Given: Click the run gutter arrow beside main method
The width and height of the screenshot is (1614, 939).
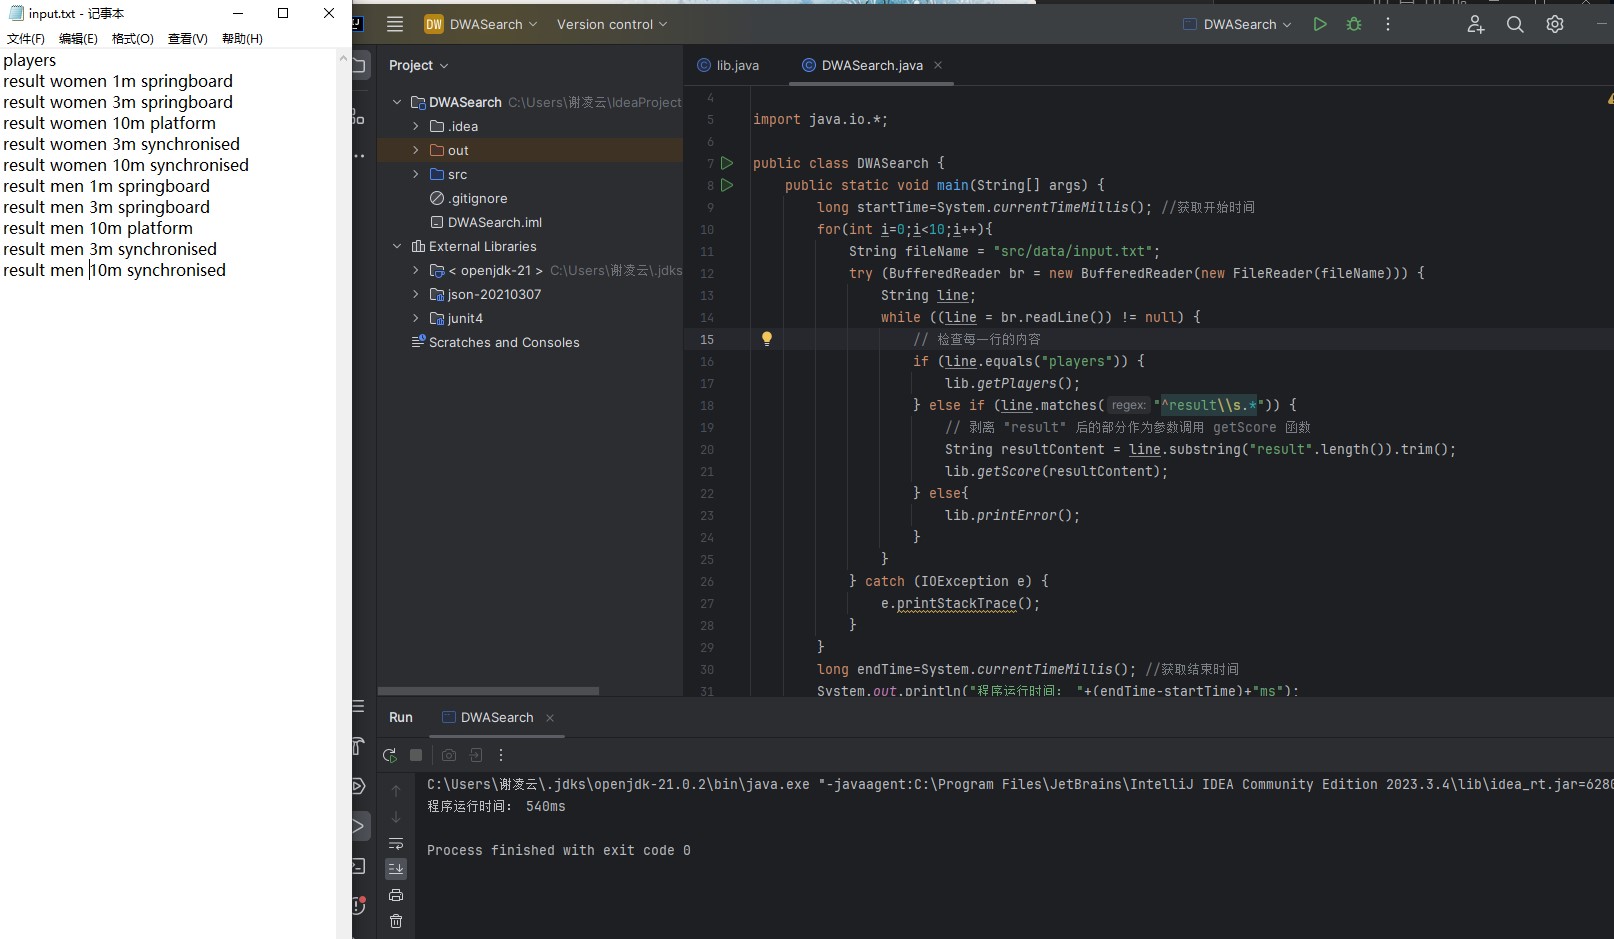Looking at the screenshot, I should pos(727,185).
